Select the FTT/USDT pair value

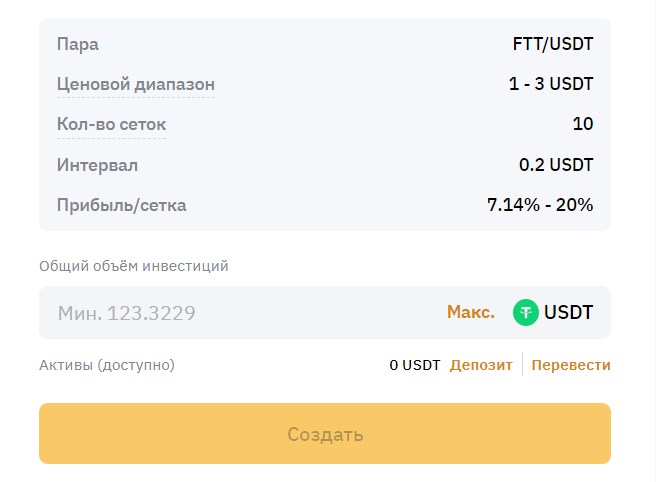coord(553,44)
